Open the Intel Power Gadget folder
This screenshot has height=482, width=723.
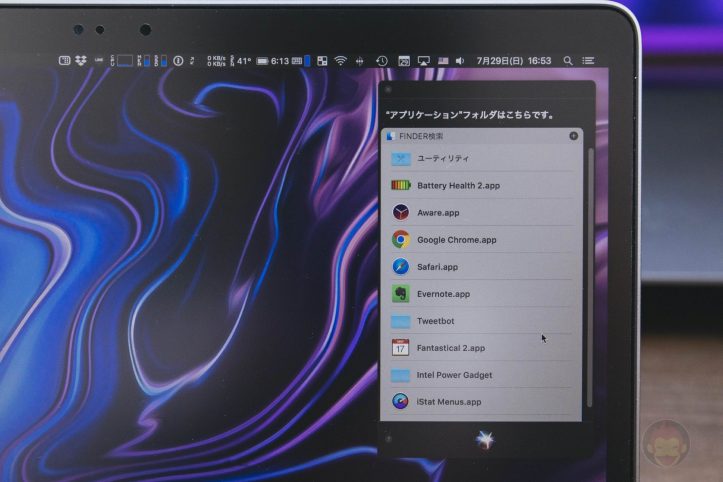click(x=454, y=375)
